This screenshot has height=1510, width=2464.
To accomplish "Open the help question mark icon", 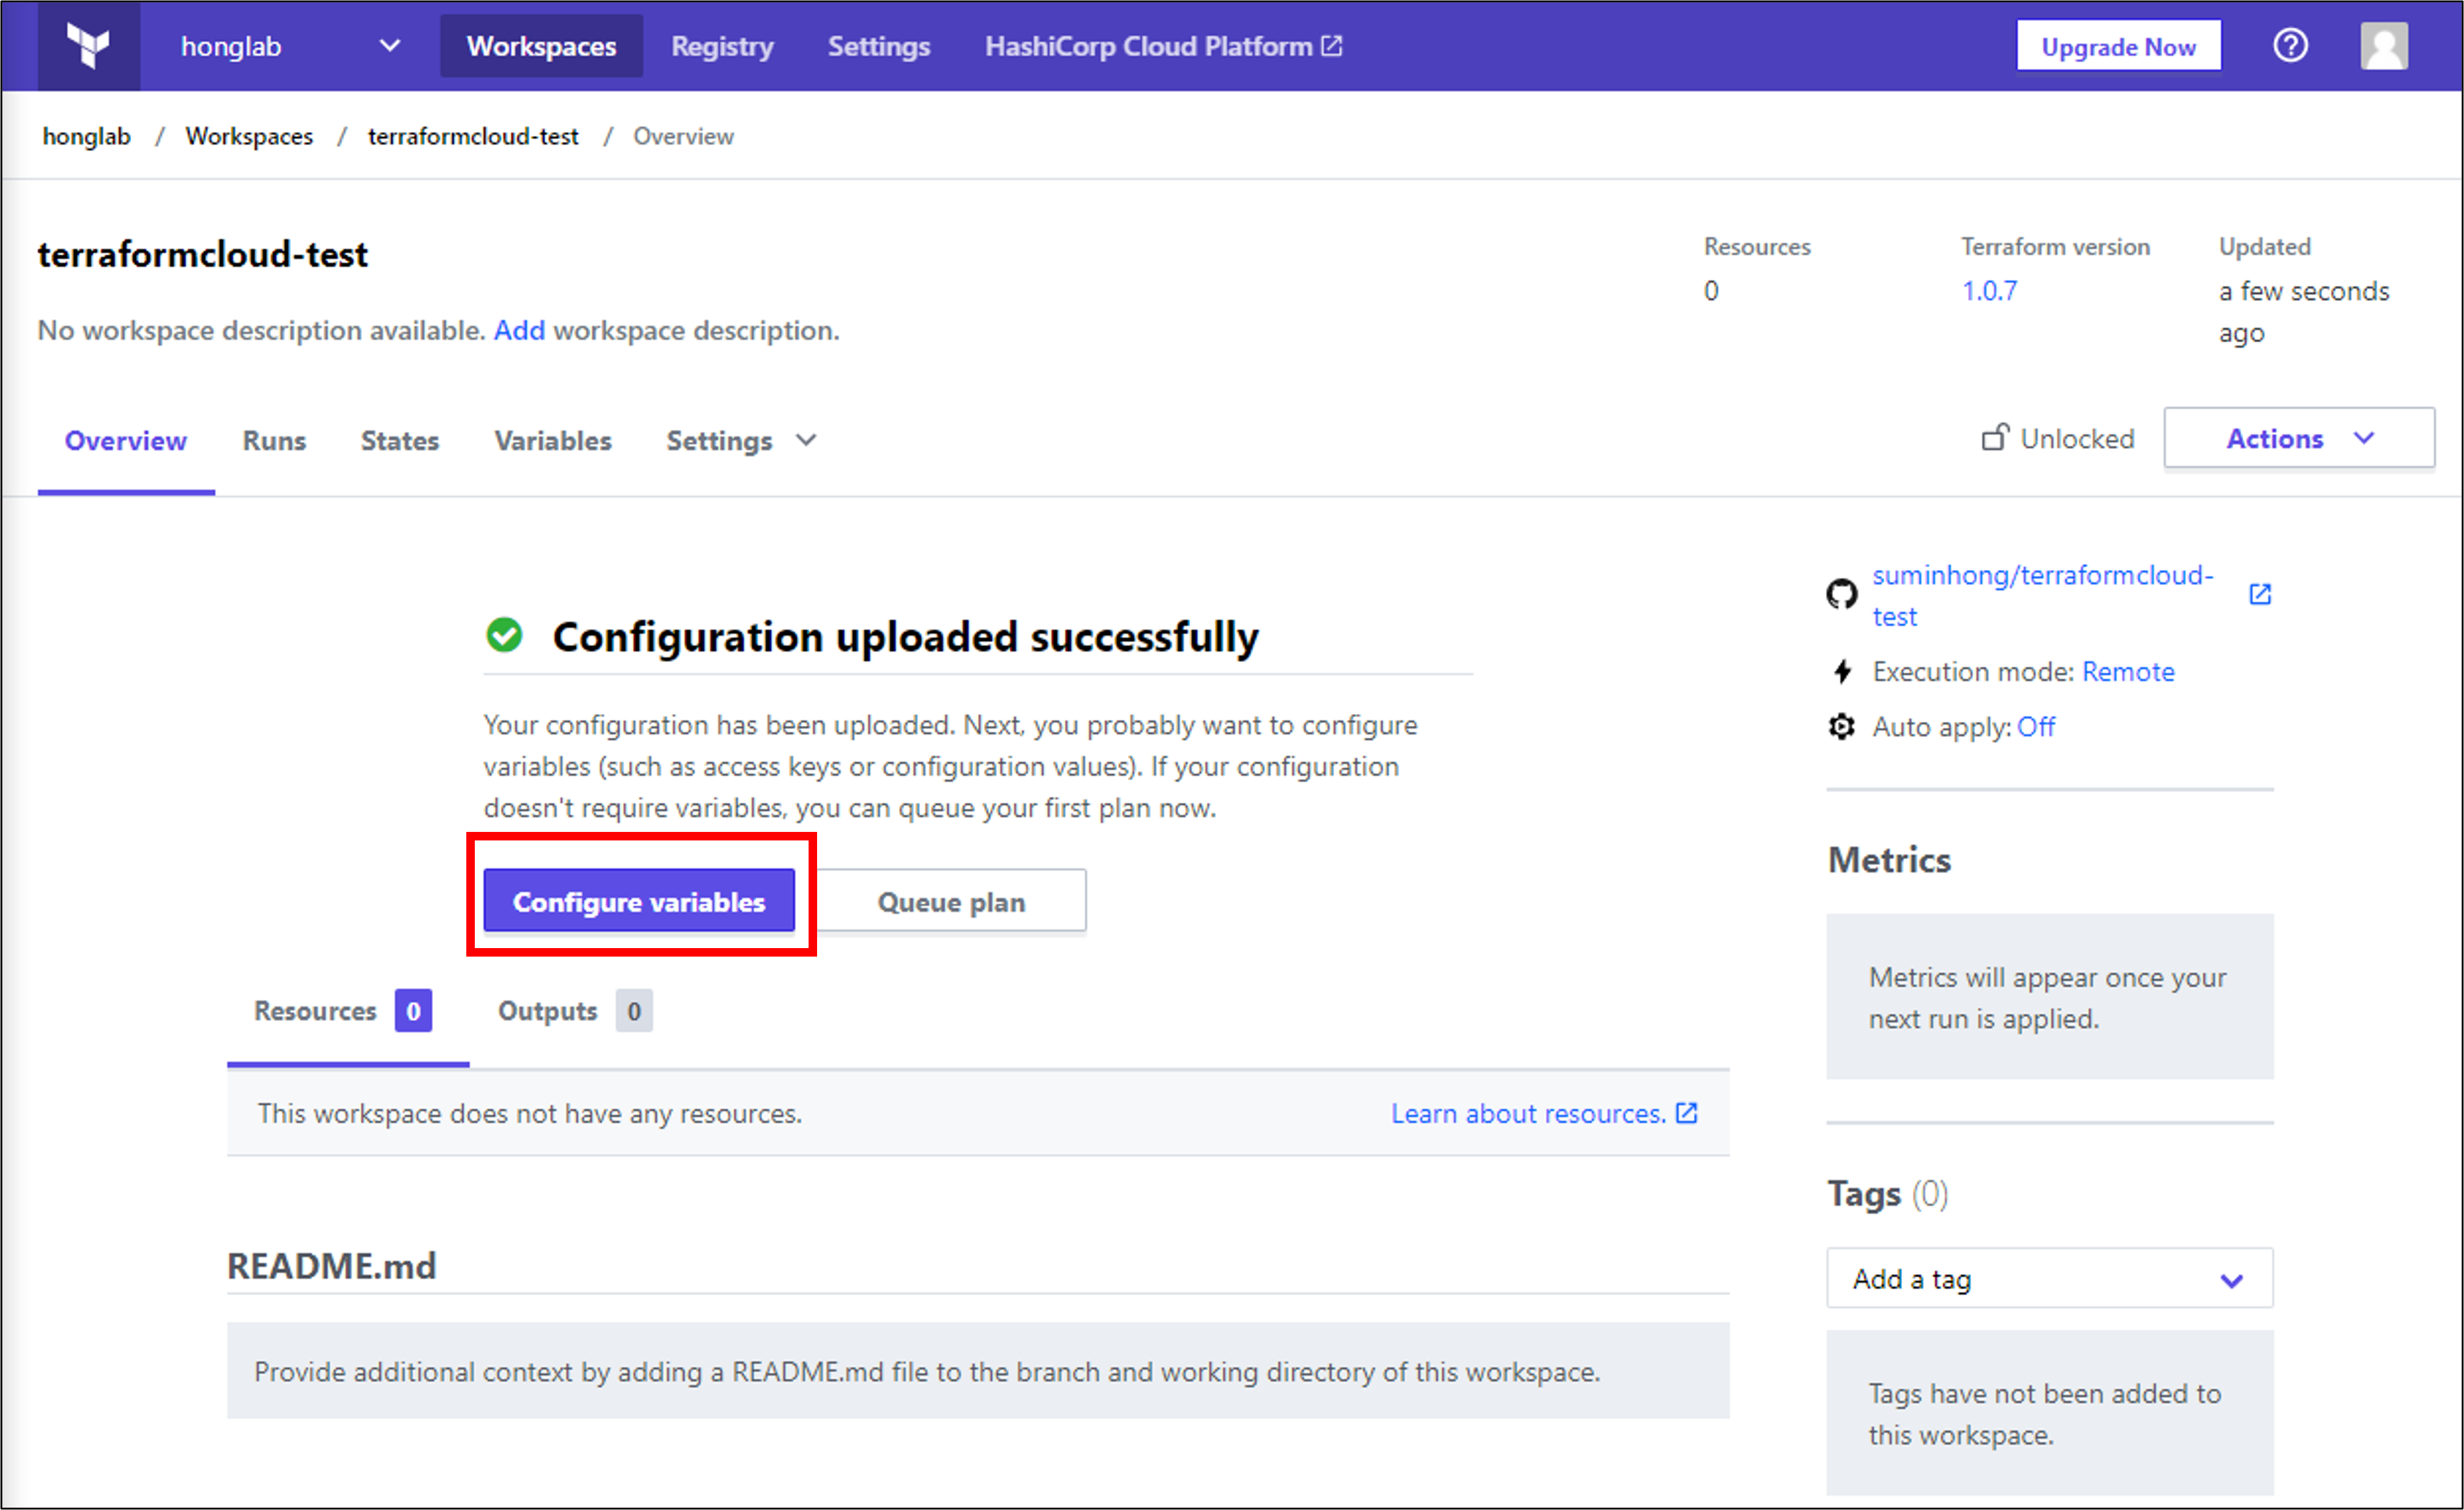I will (2289, 46).
